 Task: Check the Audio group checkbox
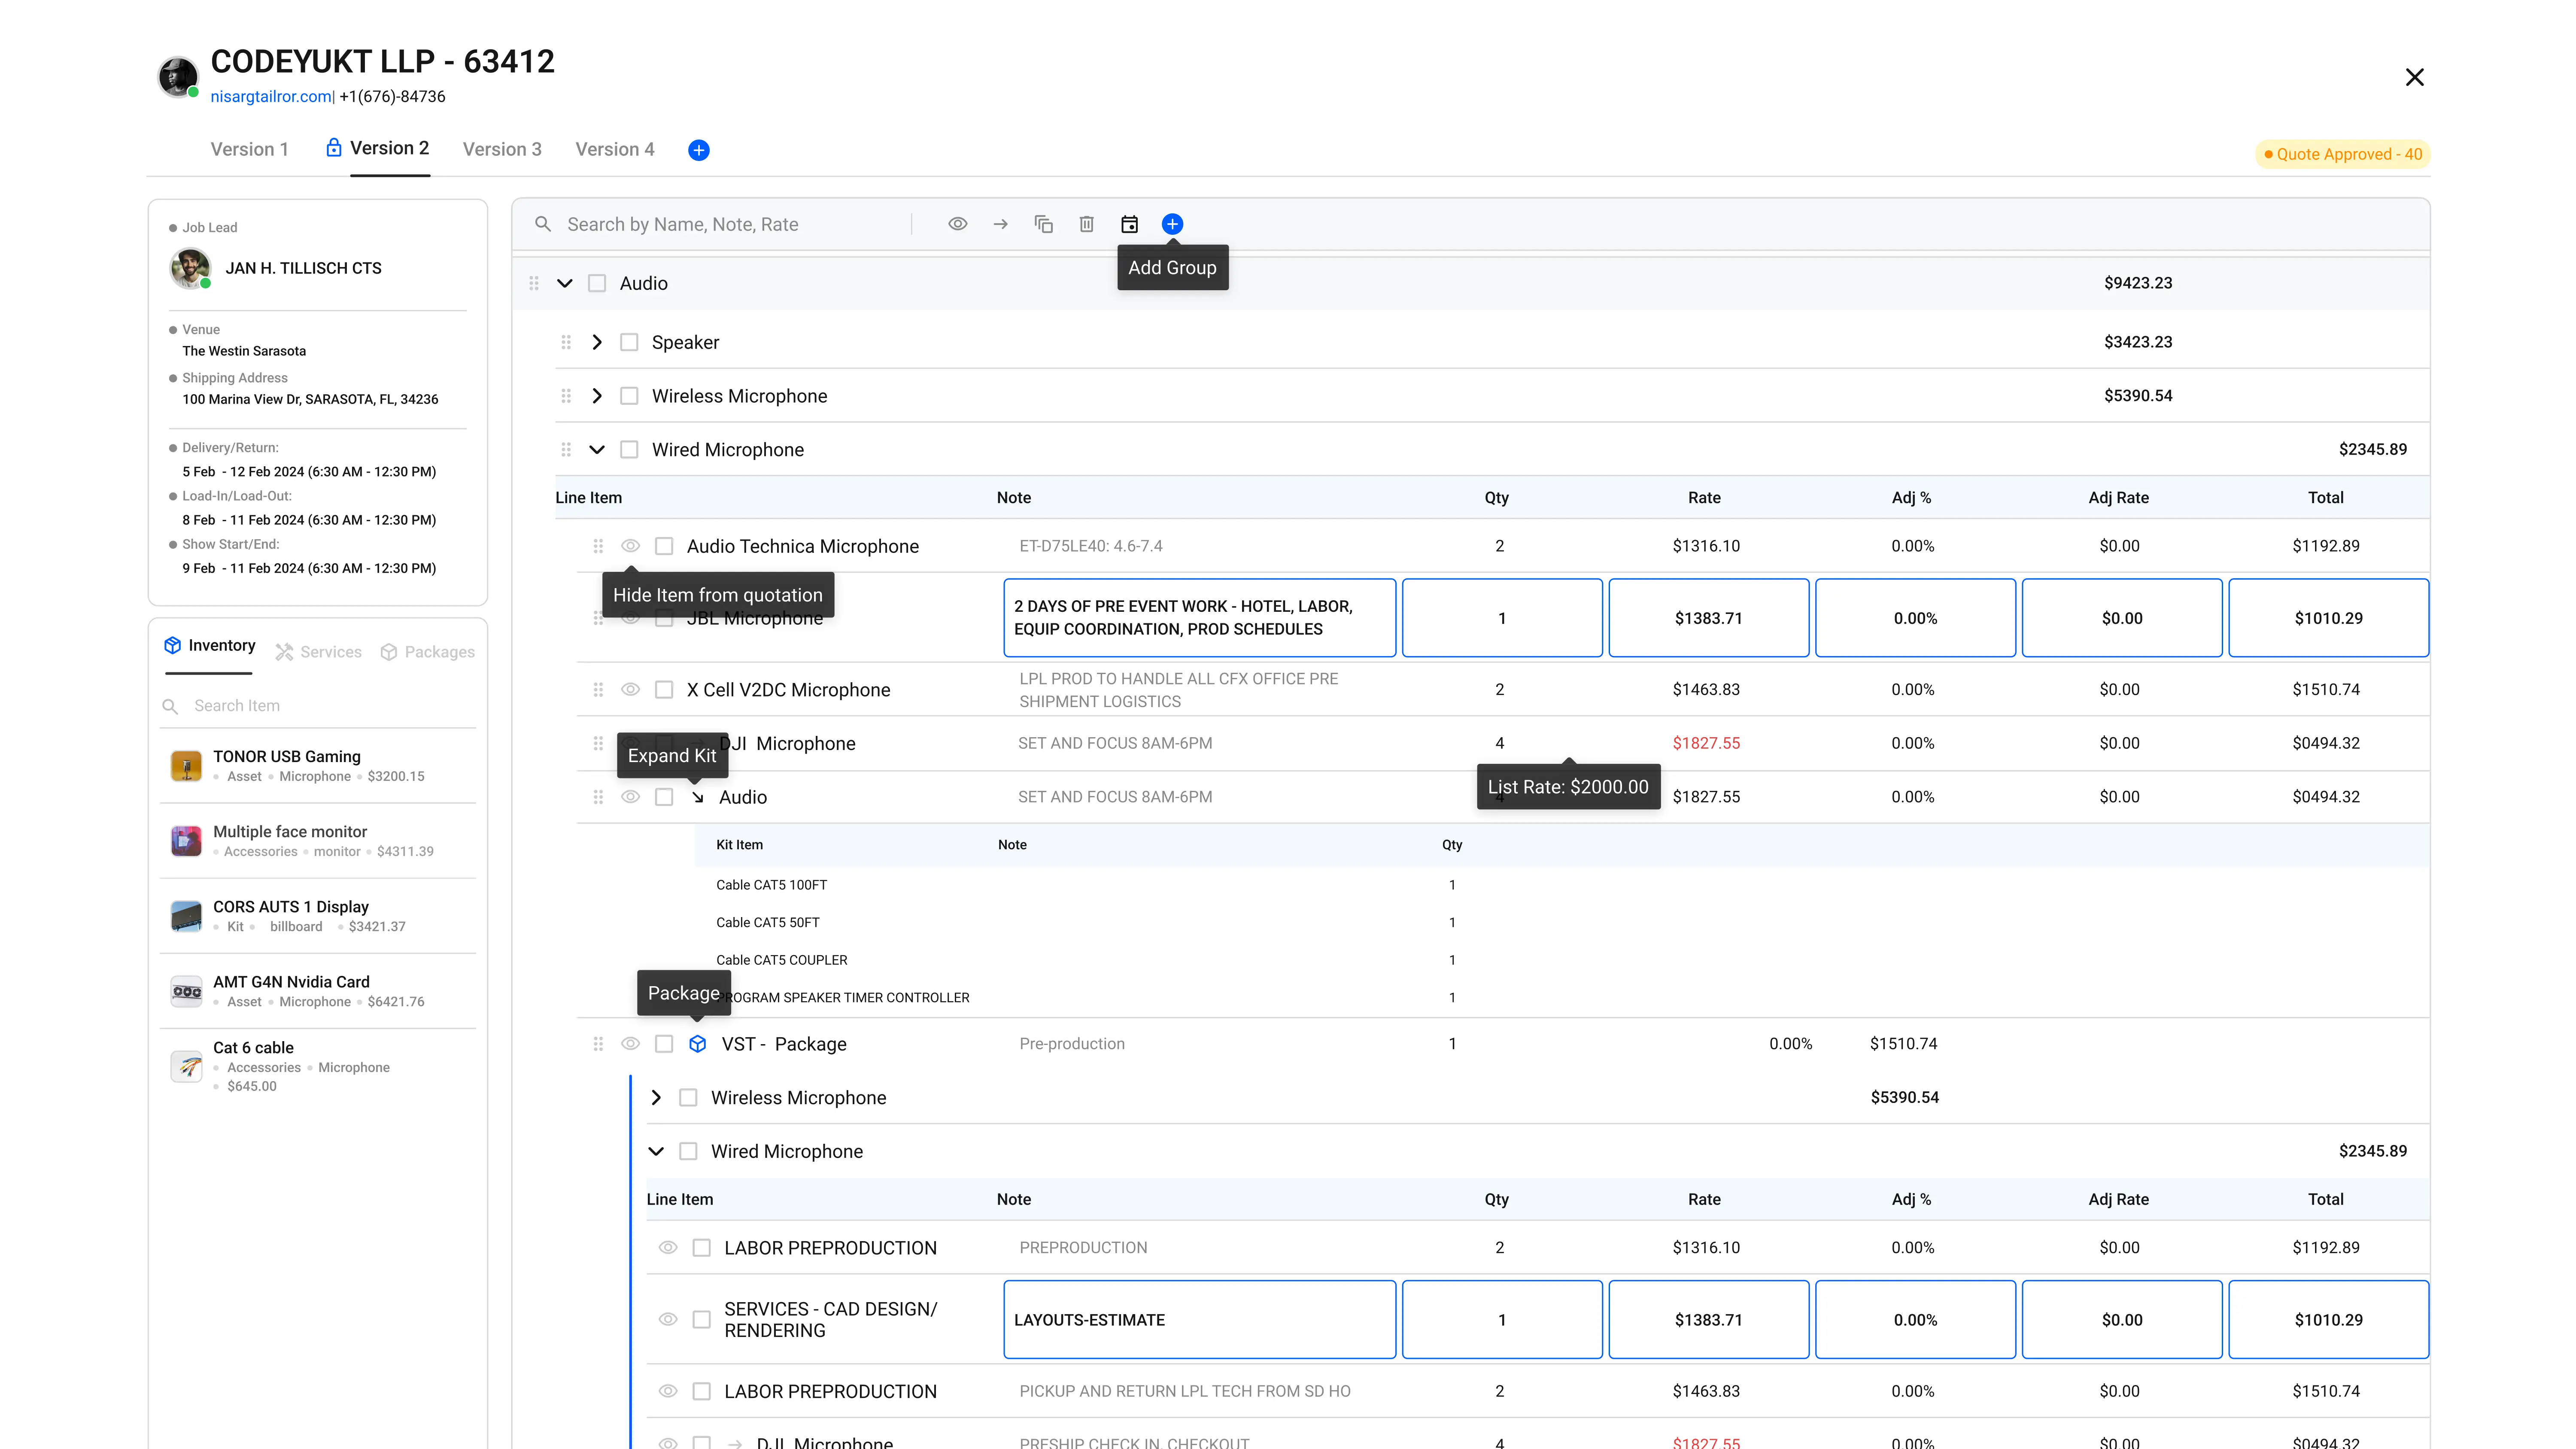597,283
